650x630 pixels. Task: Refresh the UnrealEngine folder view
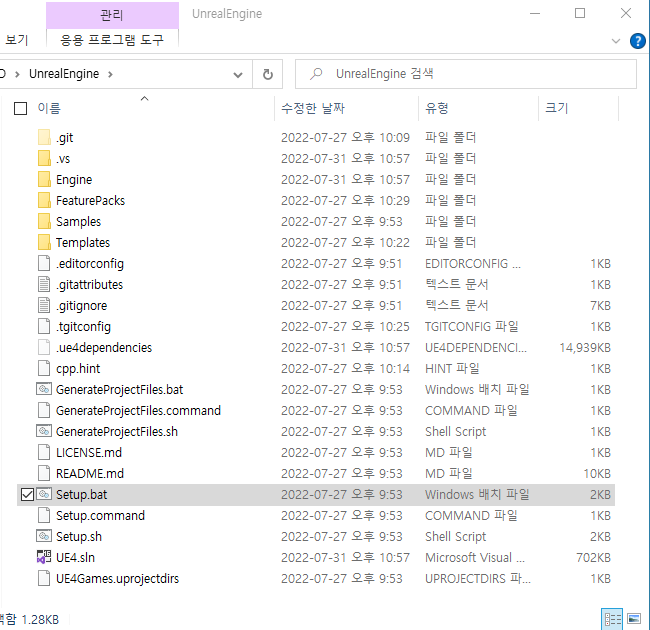click(268, 74)
